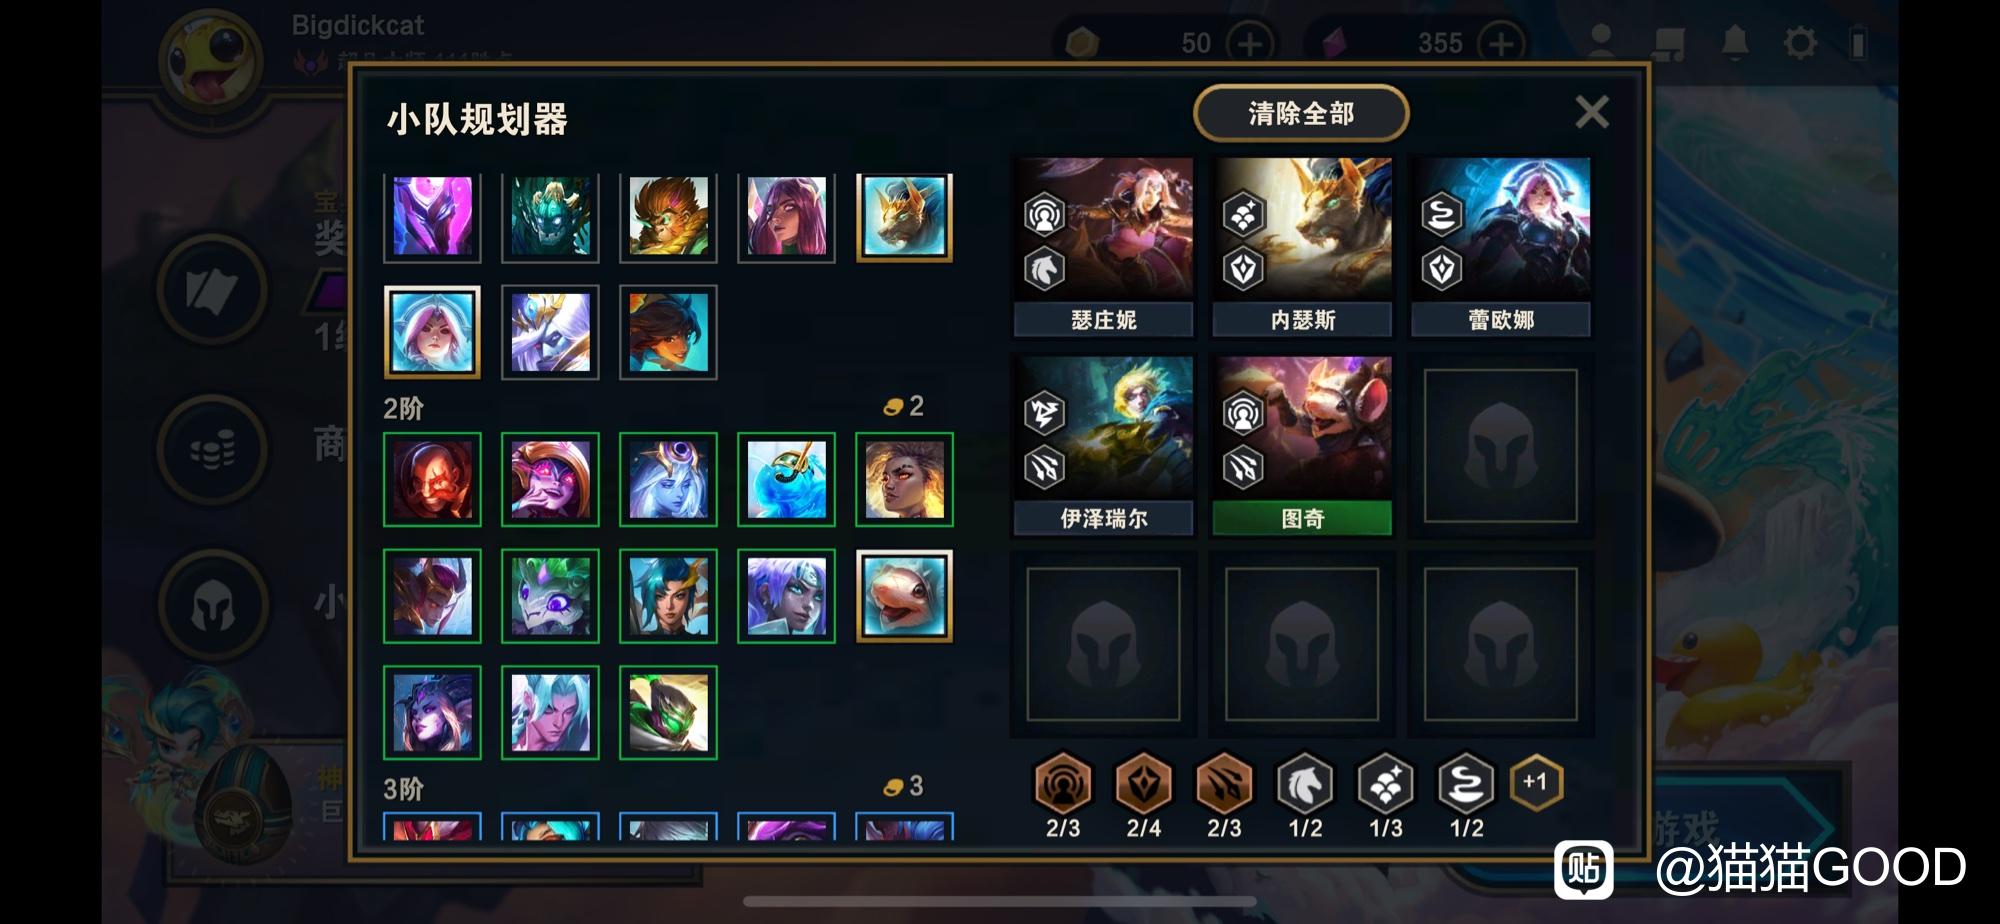This screenshot has height=924, width=2000.
Task: Pick the green masked champion portrait in 2阶
Action: [668, 713]
